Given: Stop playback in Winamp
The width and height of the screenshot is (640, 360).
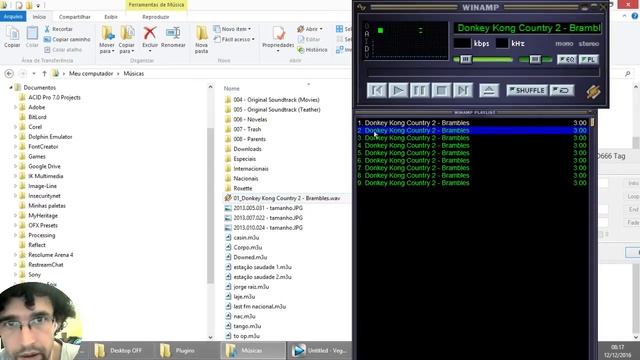Looking at the screenshot, I should click(x=441, y=90).
